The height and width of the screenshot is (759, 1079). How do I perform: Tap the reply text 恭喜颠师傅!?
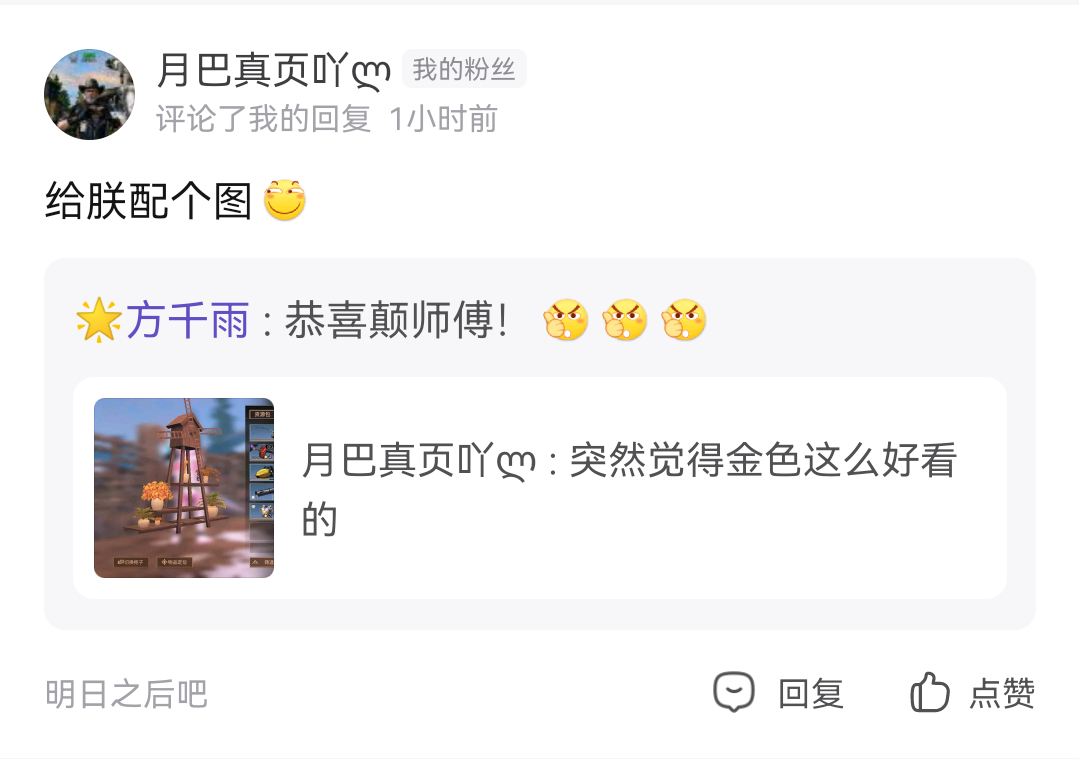coord(396,320)
